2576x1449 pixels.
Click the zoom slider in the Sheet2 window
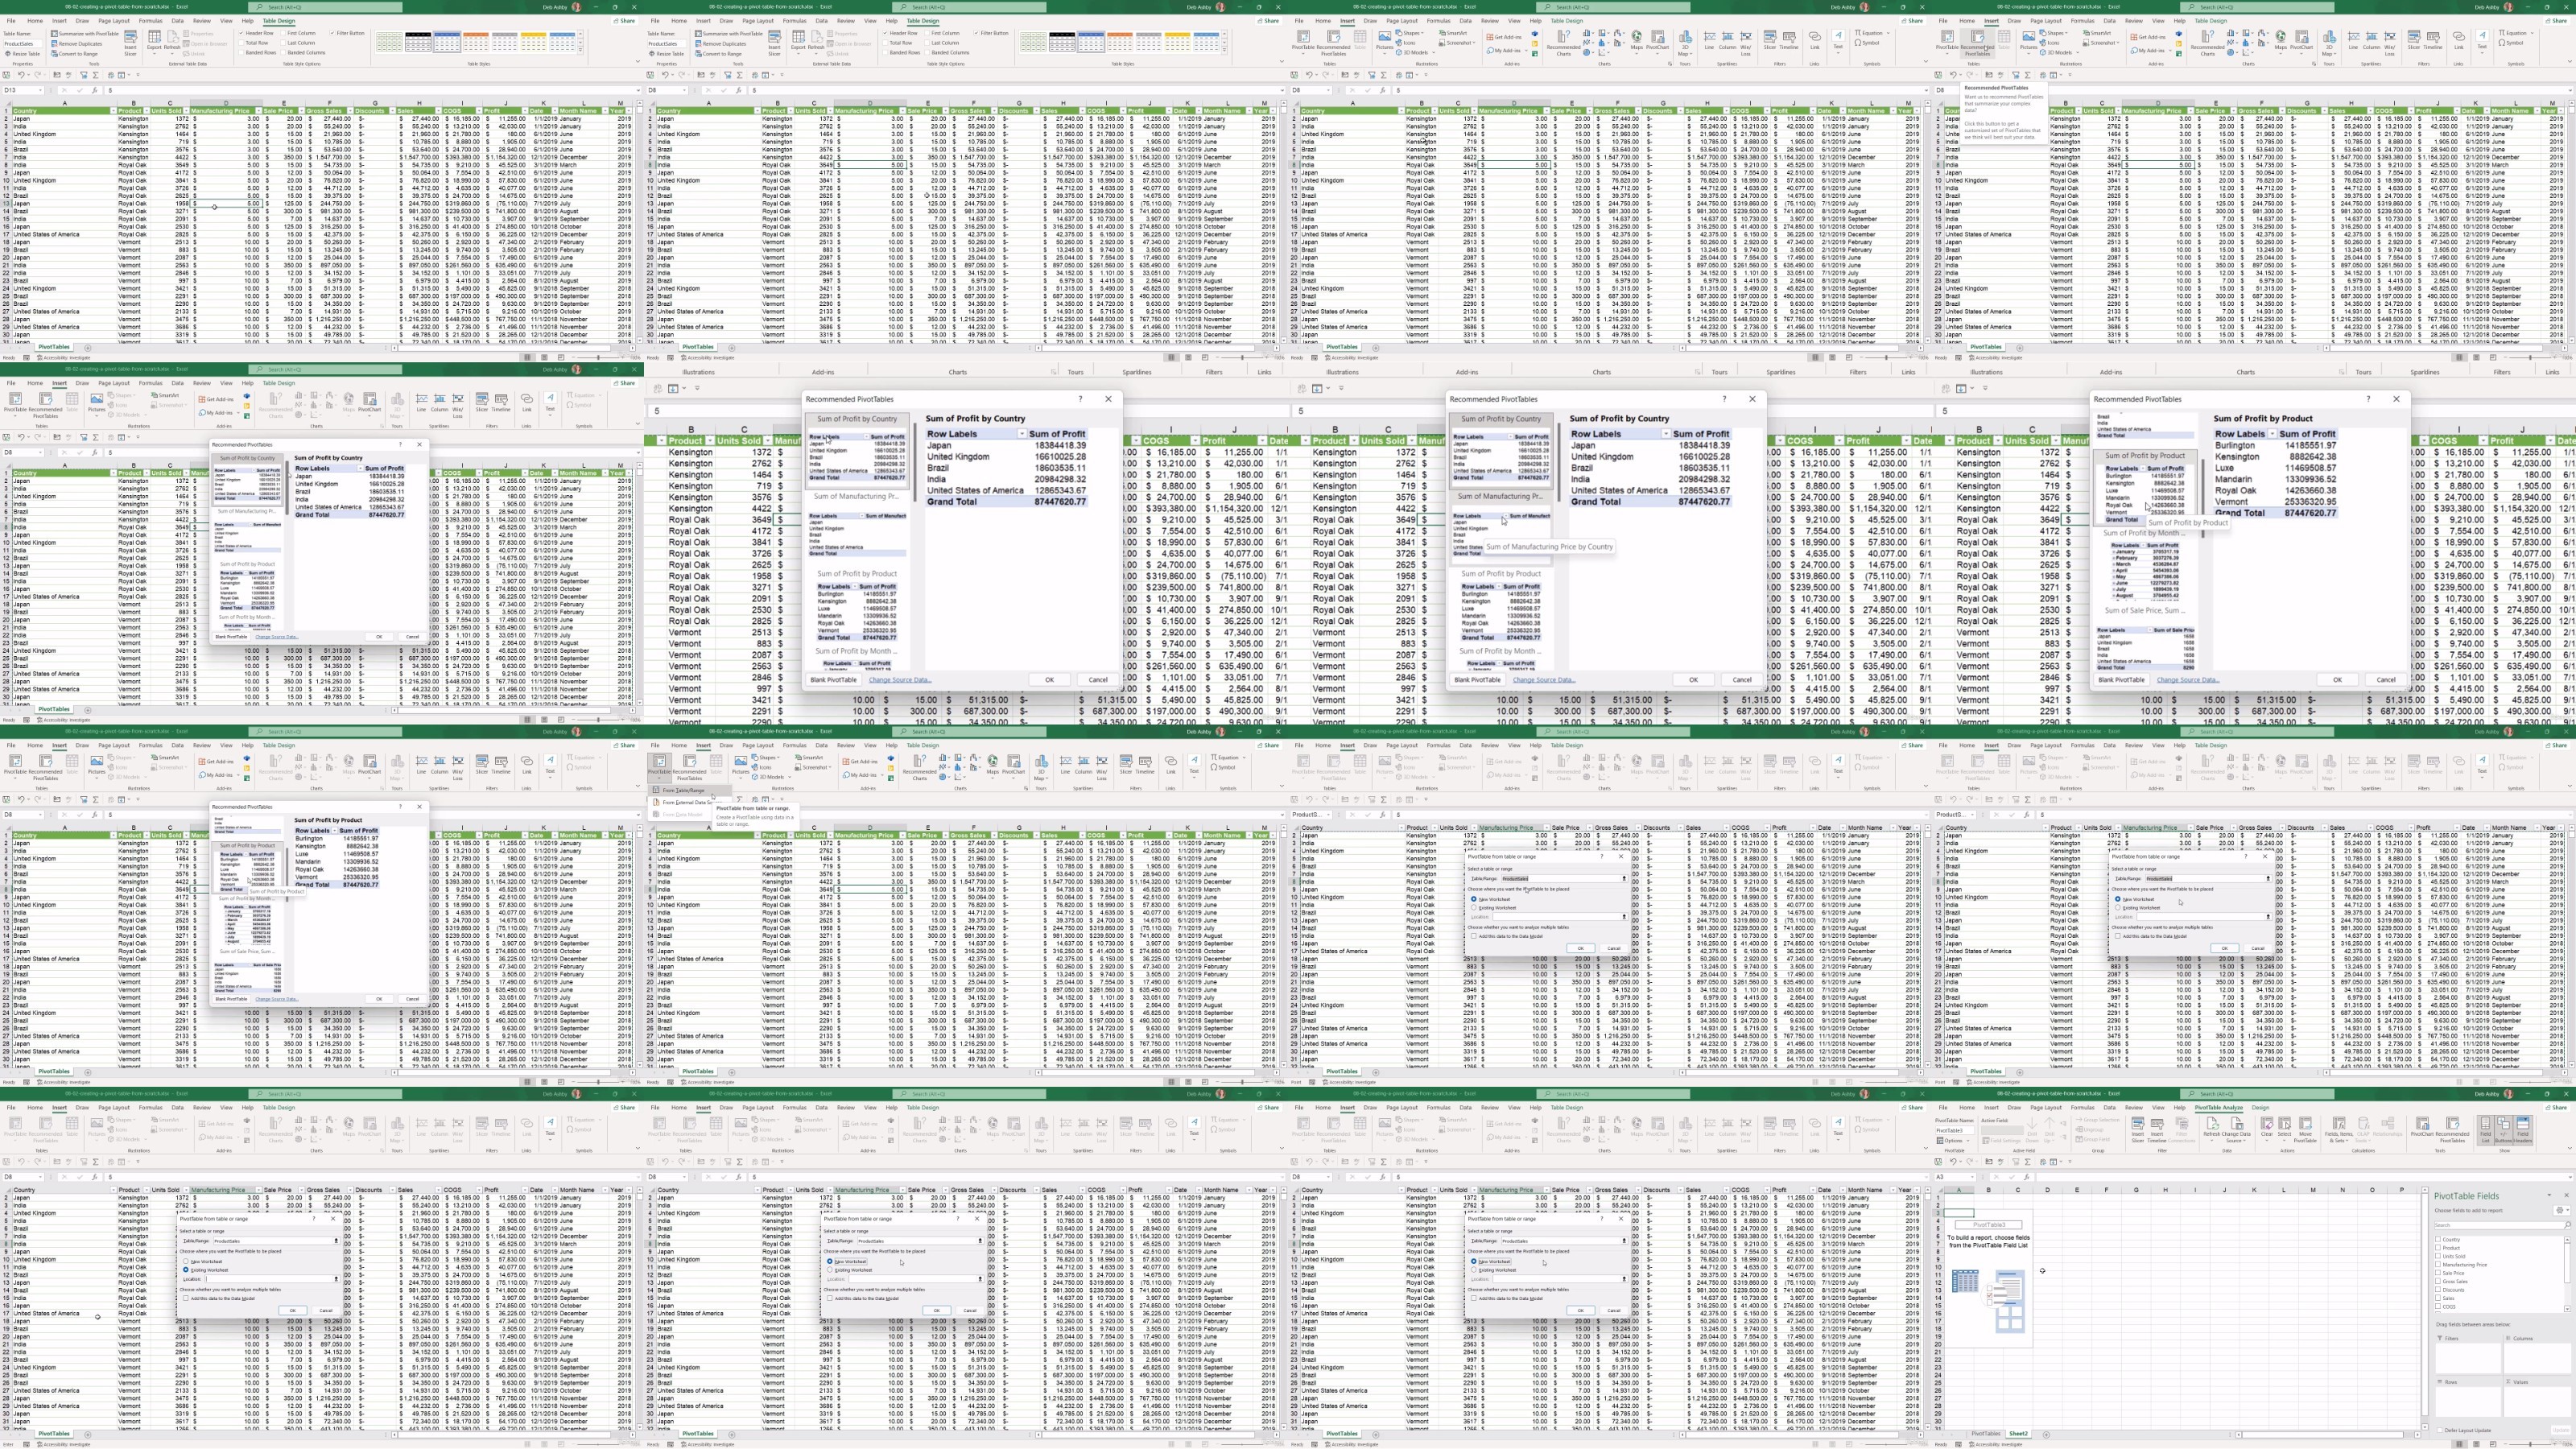click(x=2531, y=1446)
